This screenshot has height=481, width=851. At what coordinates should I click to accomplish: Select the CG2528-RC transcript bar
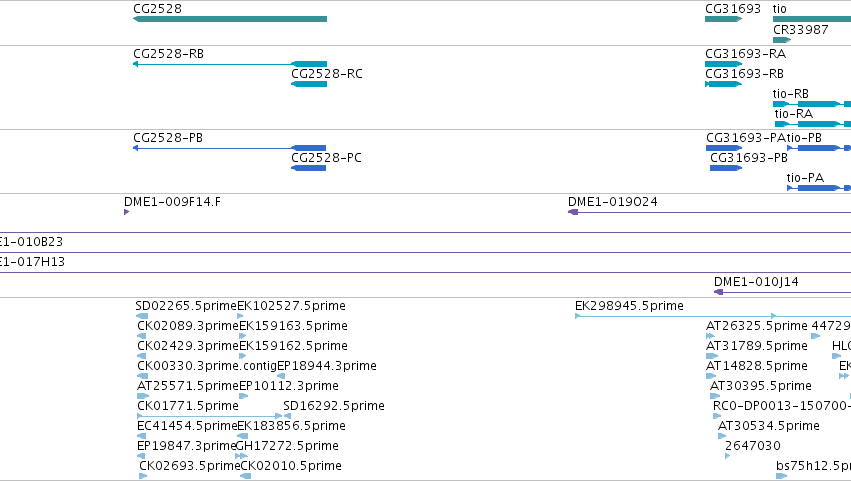point(309,84)
